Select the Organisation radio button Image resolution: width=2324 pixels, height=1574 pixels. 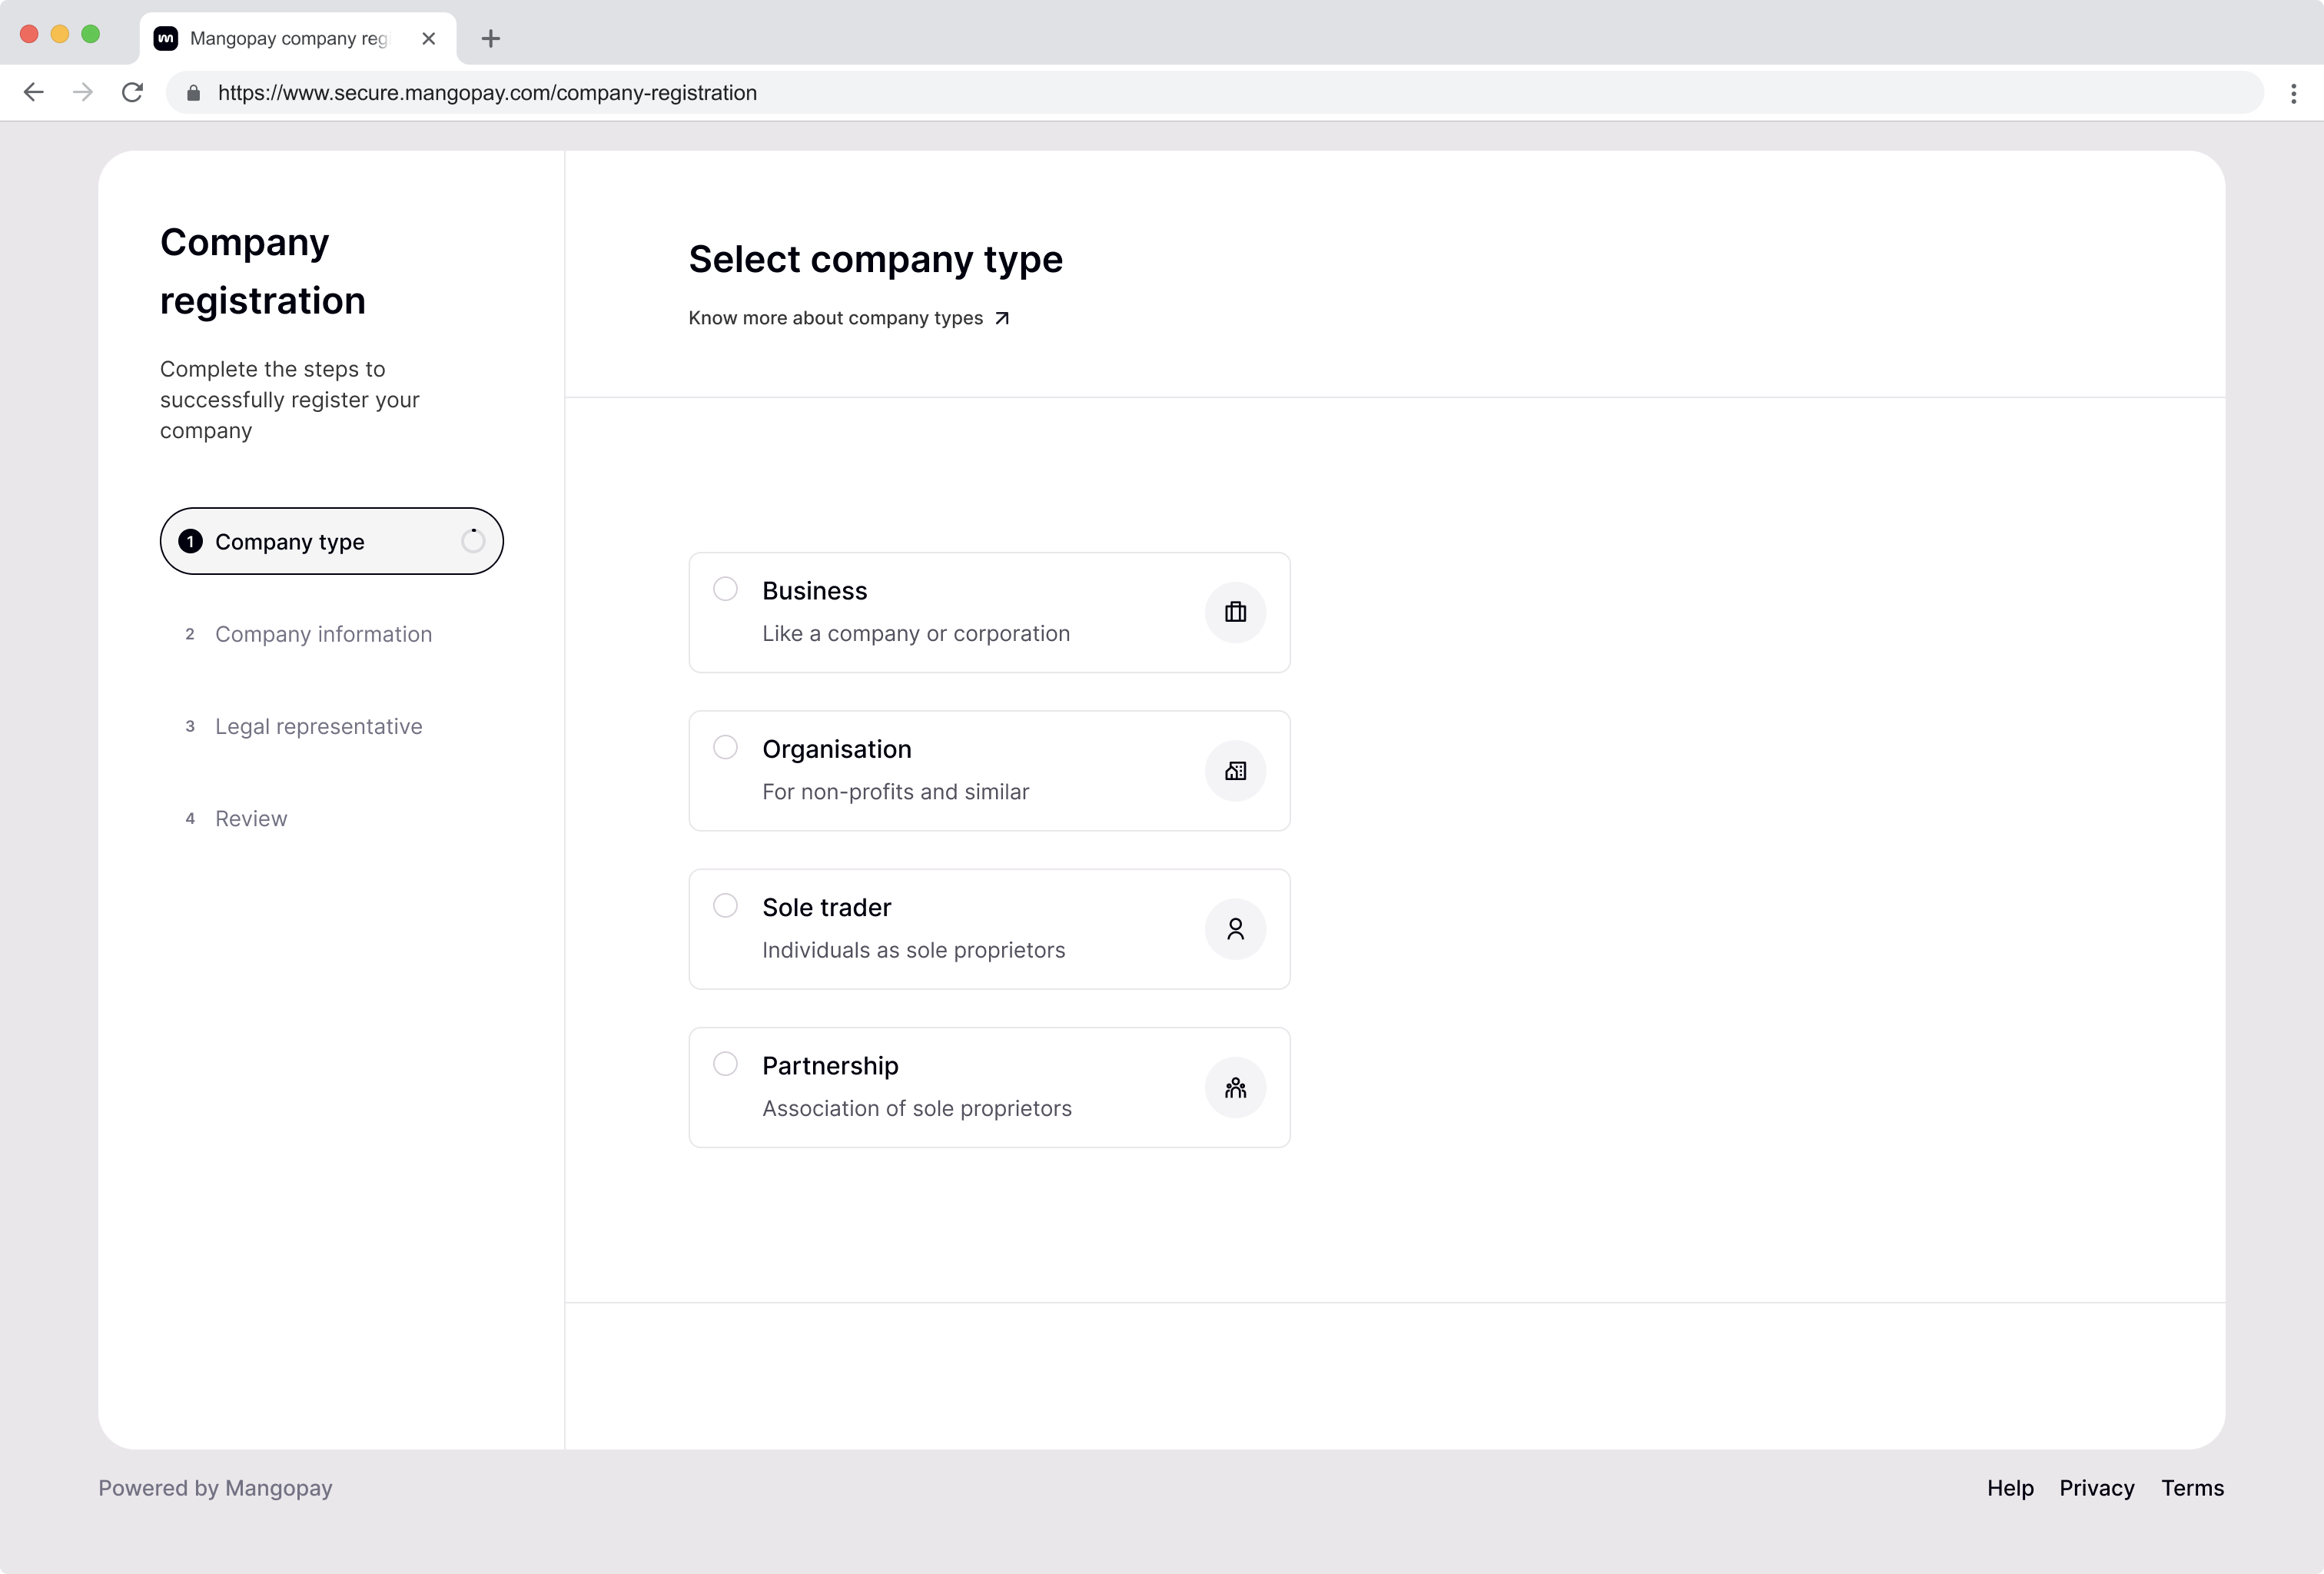pos(725,747)
